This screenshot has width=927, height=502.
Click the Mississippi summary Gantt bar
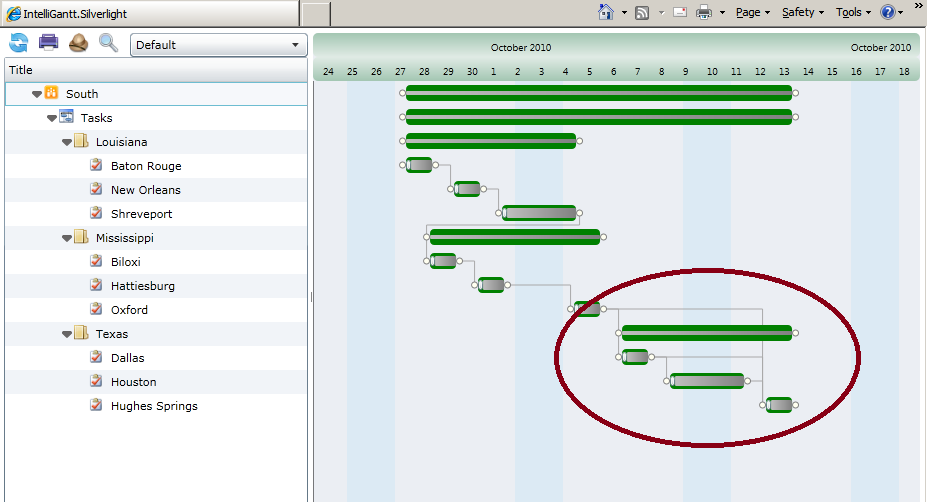515,237
